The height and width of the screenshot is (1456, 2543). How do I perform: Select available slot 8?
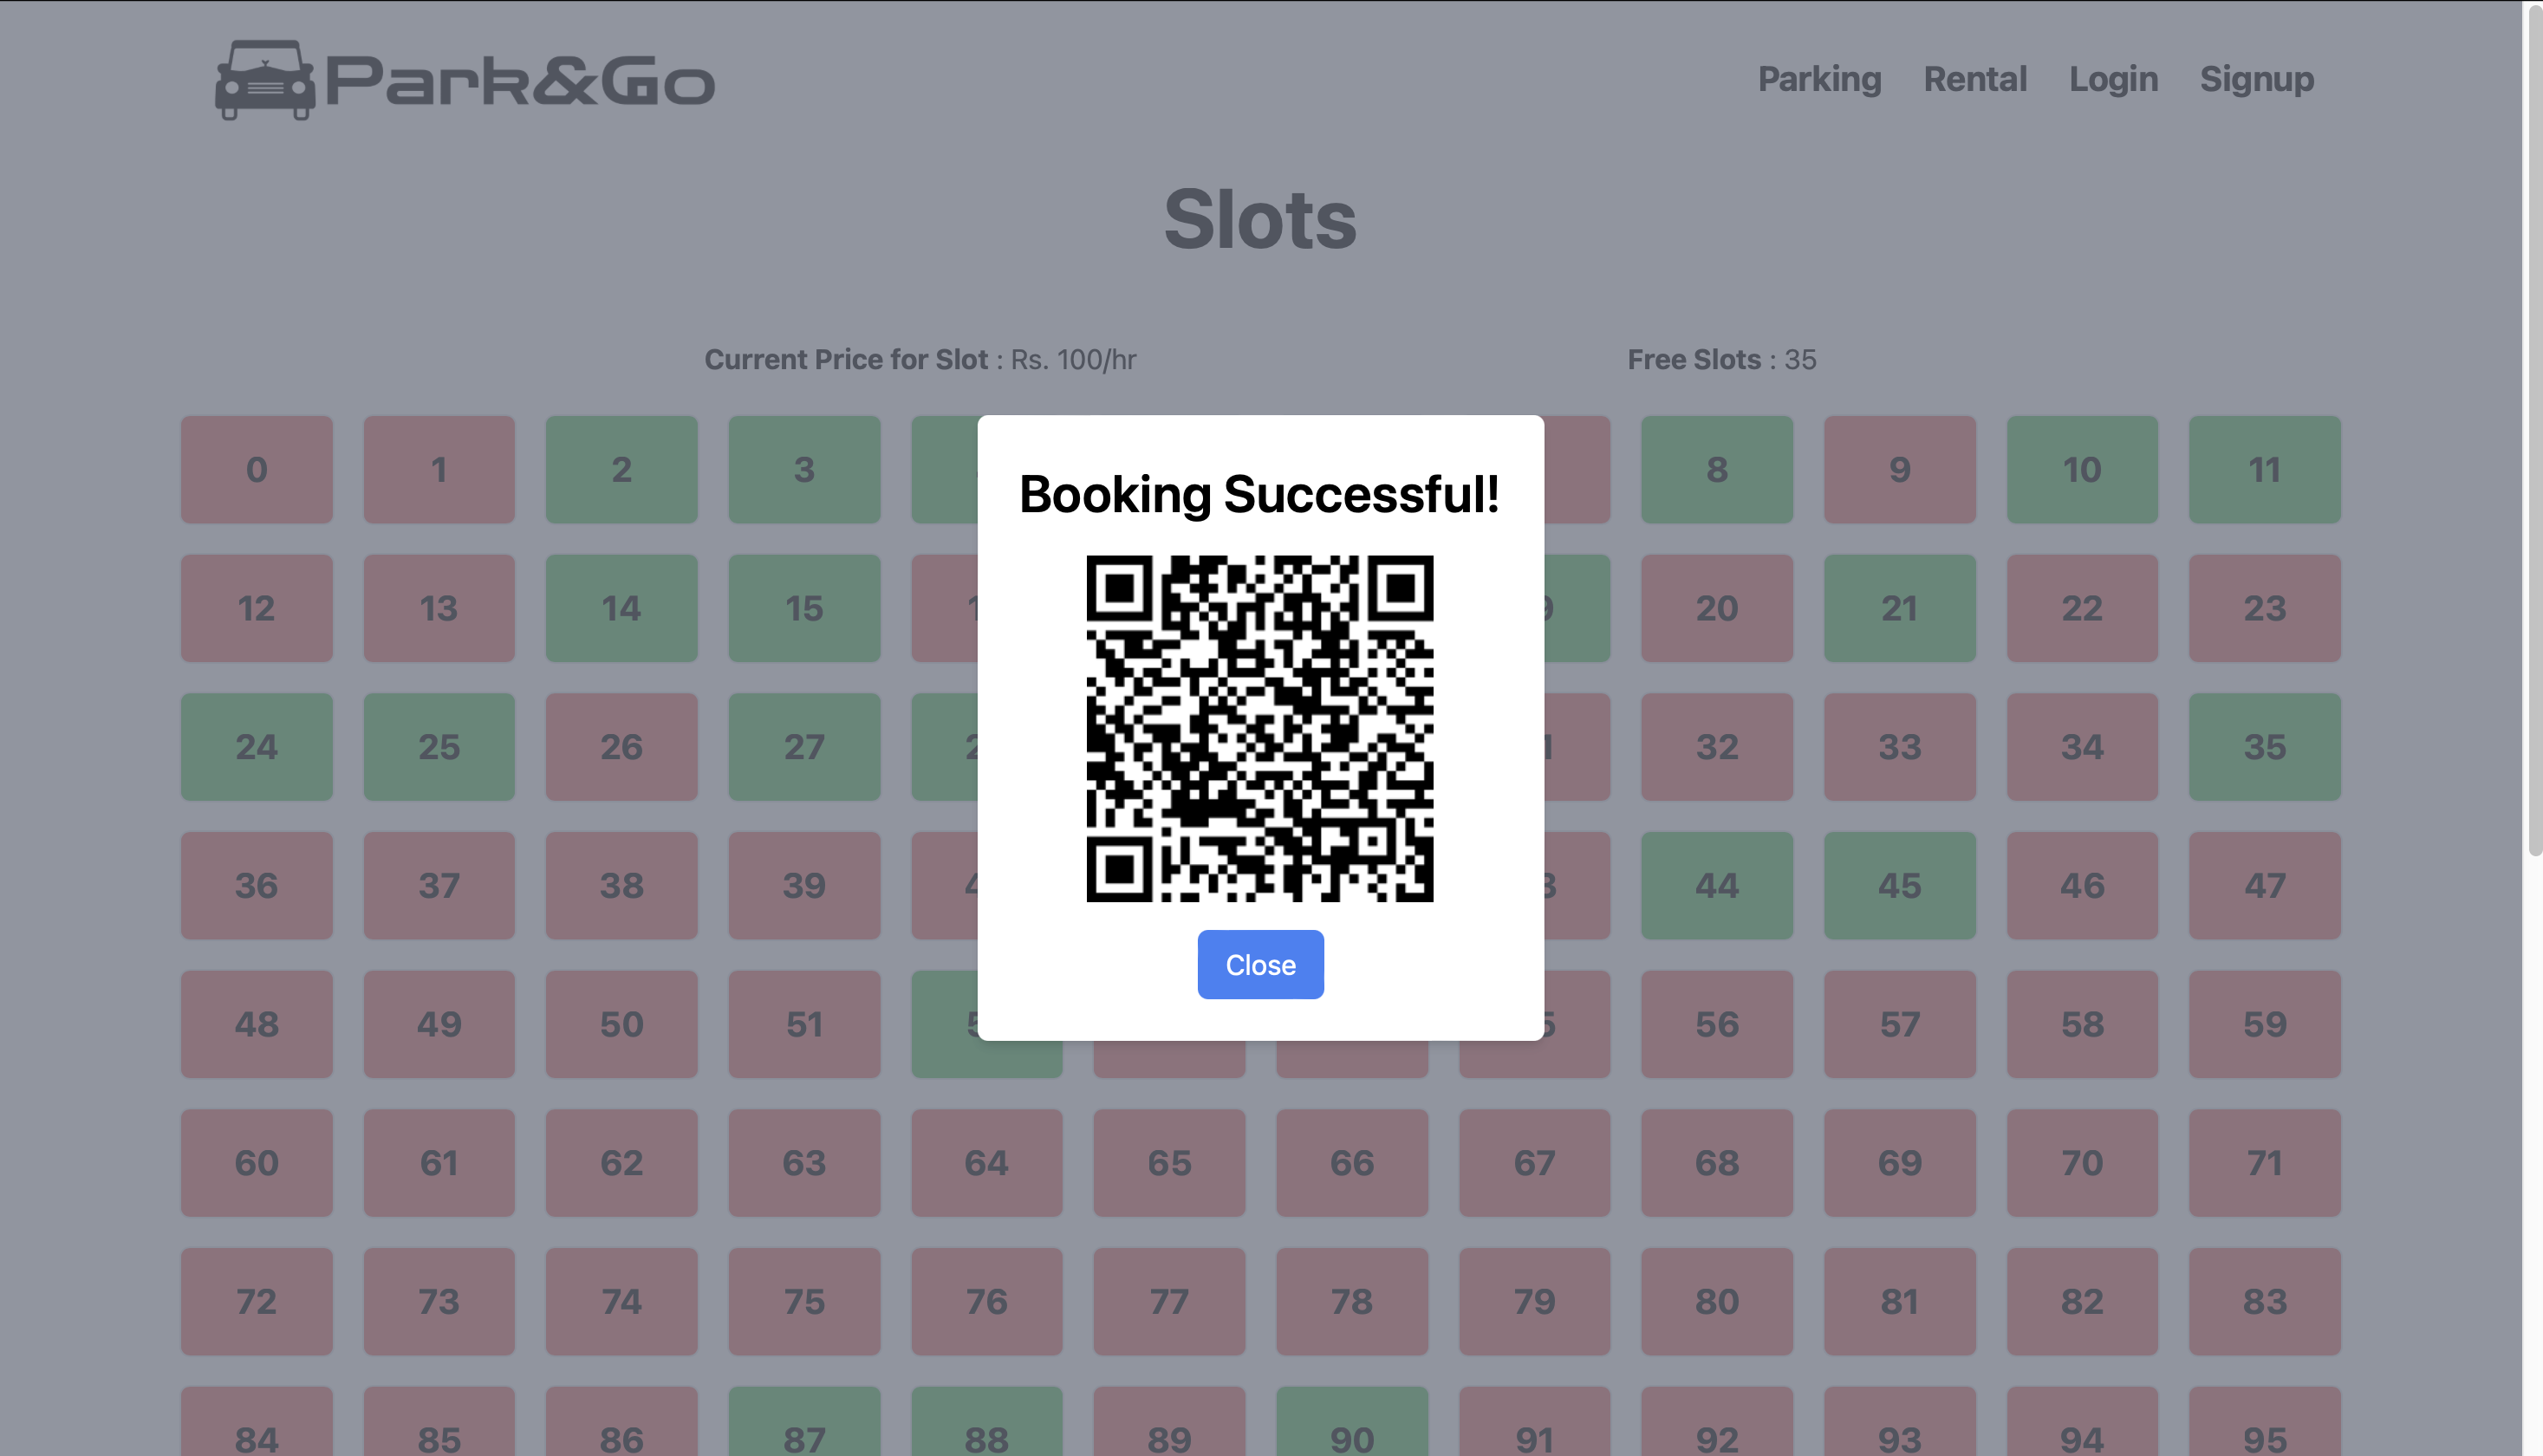[x=1717, y=469]
